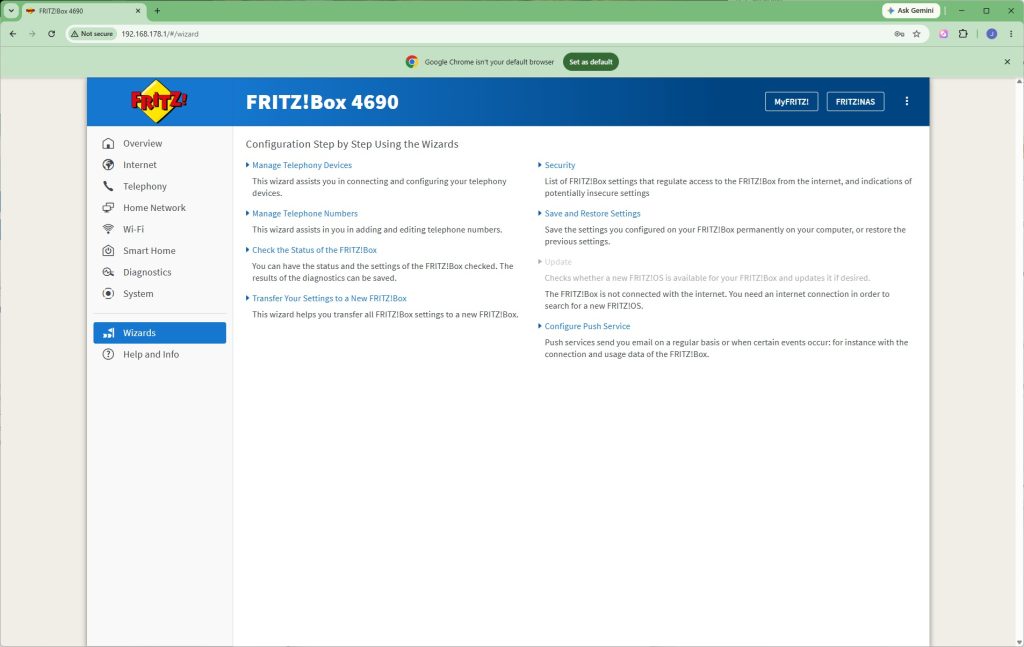This screenshot has width=1024, height=647.
Task: Open the Manage Telephone Numbers link
Action: (305, 213)
